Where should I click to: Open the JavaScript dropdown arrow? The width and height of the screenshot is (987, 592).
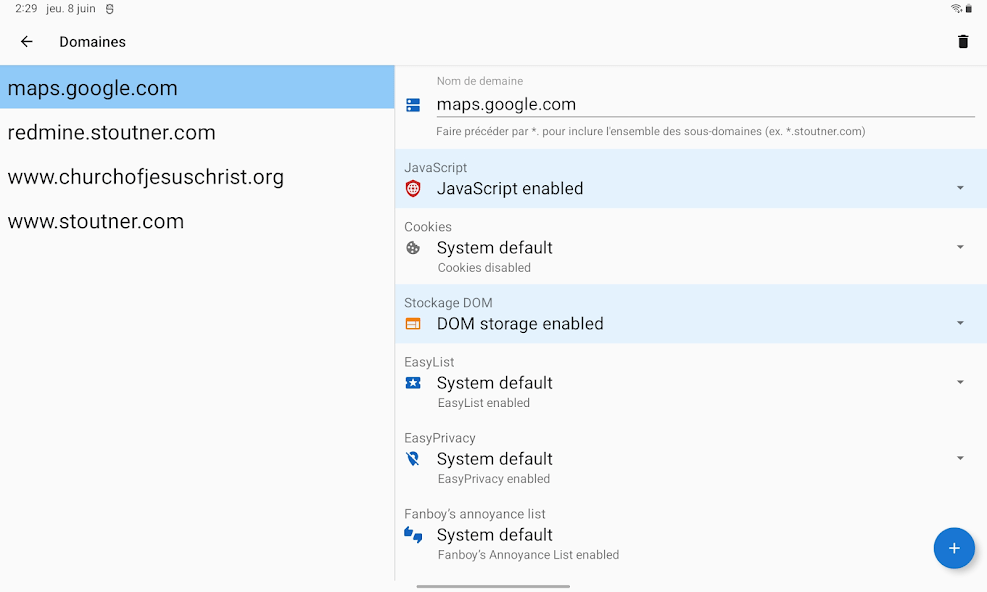click(960, 188)
